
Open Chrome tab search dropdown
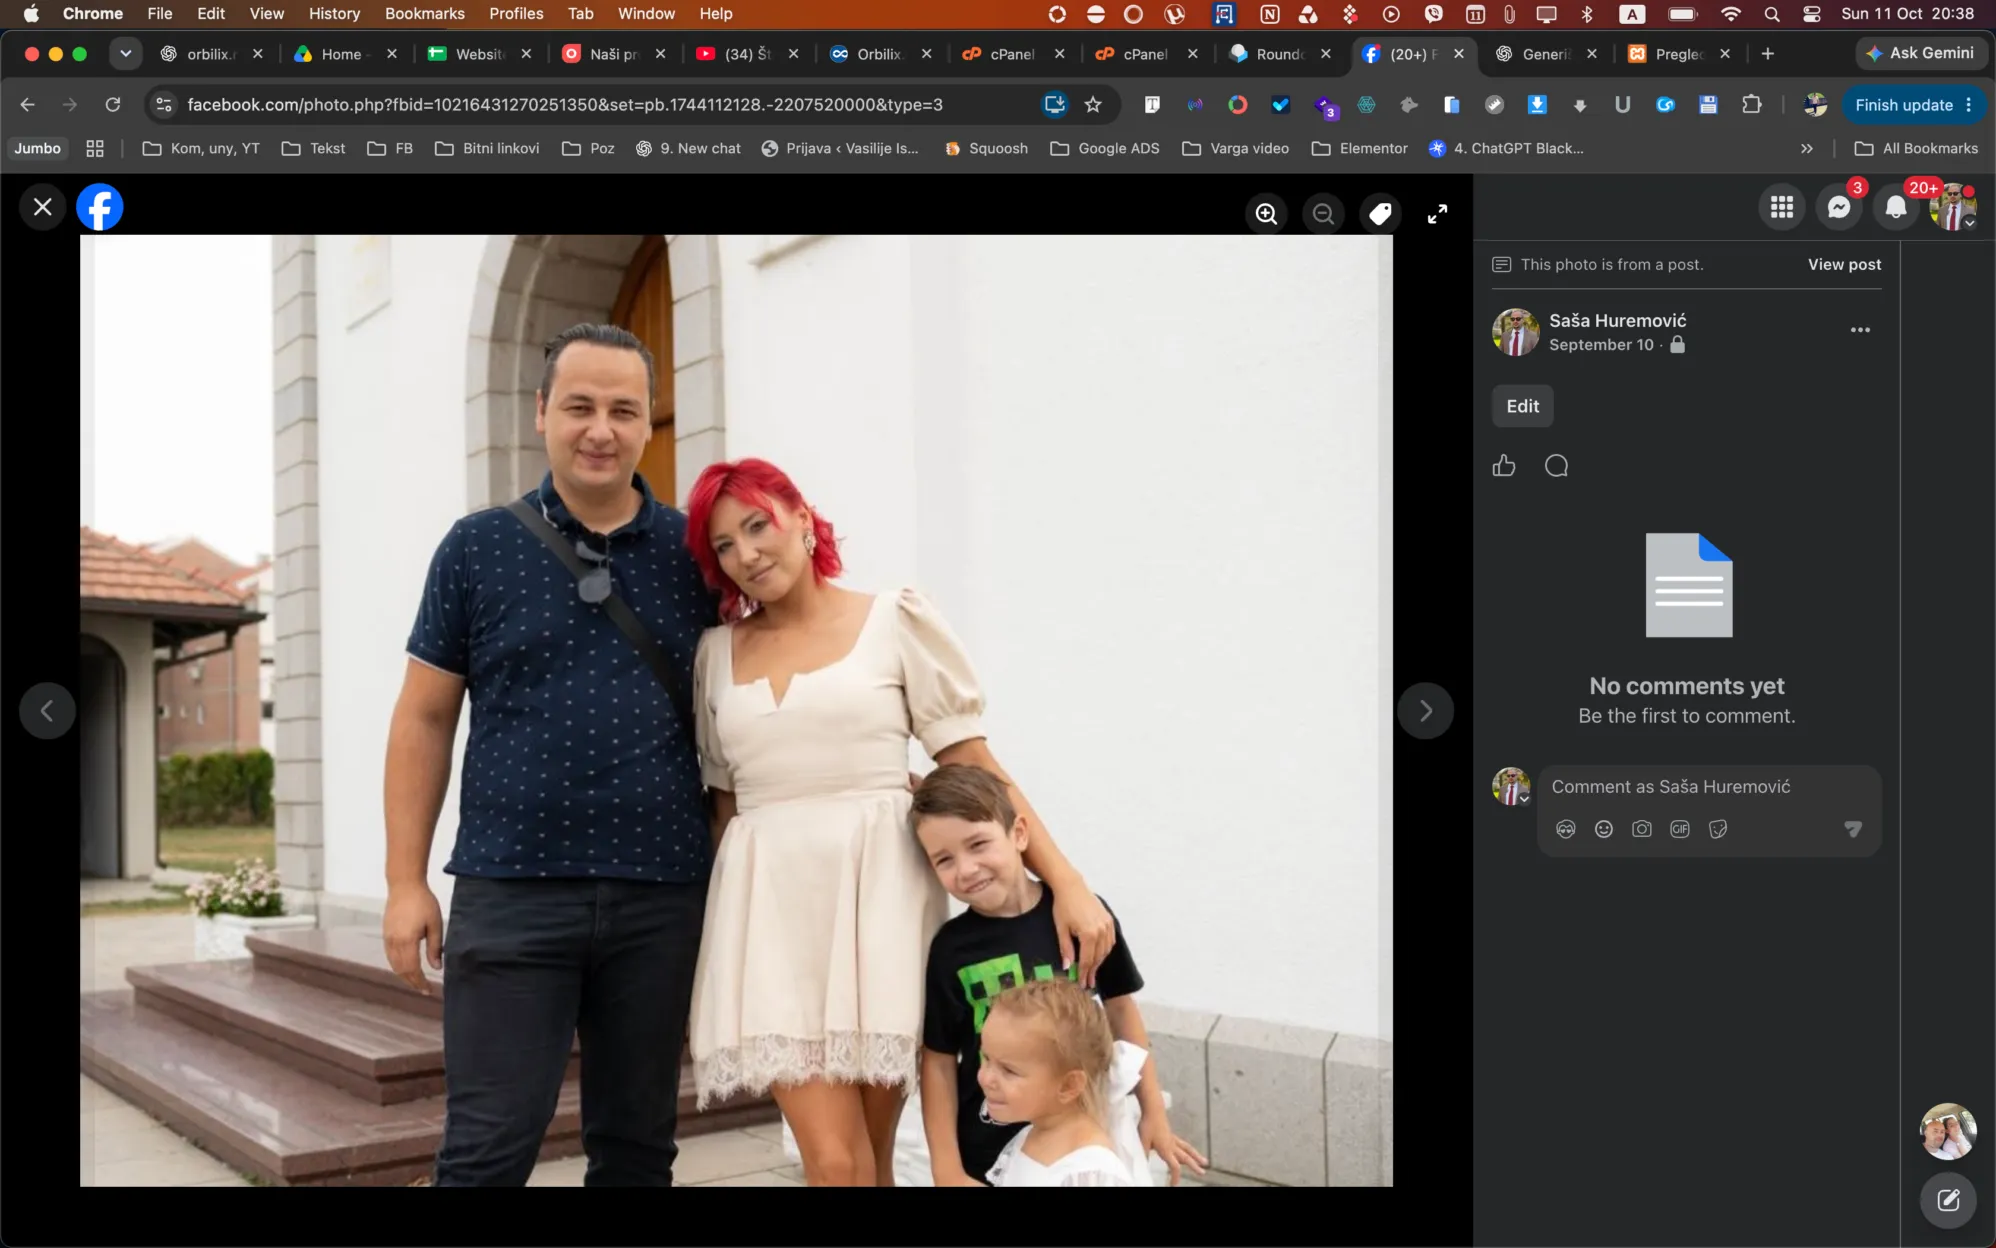click(125, 54)
